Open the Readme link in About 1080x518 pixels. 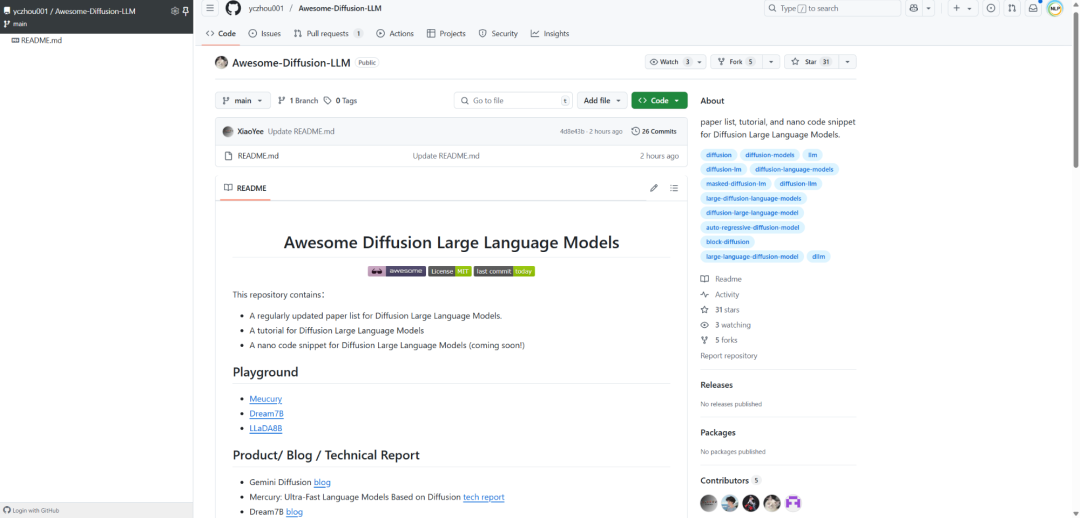click(x=728, y=279)
